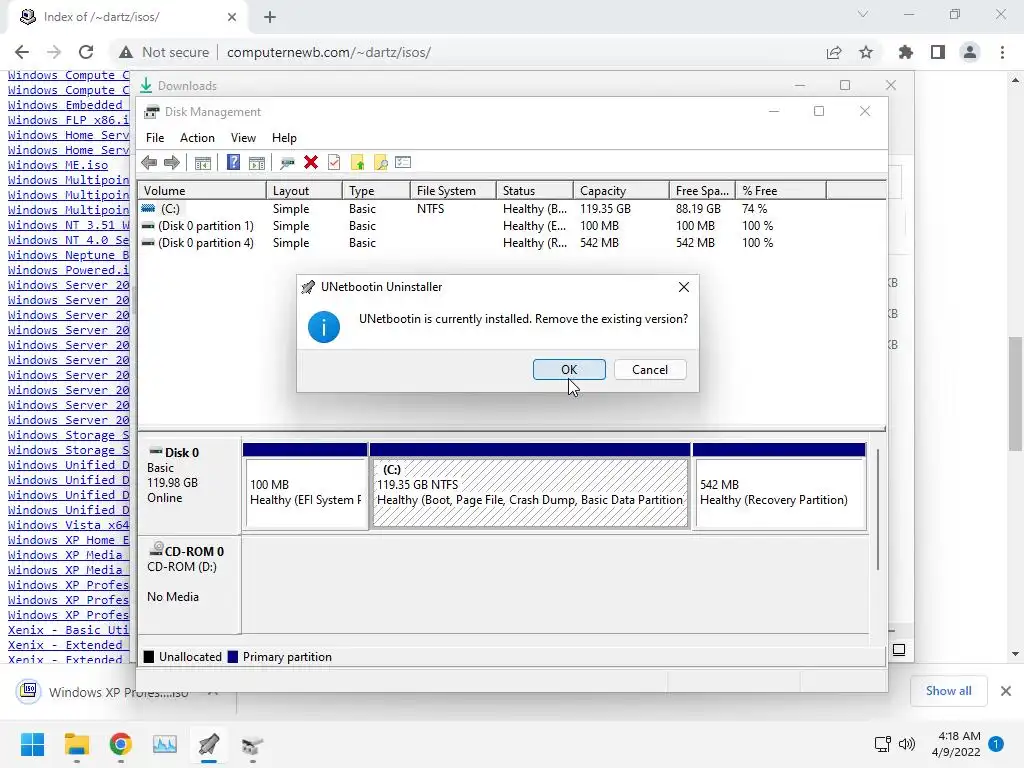Screen dimensions: 1024x768
Task: Click the Chrome forward navigation arrow
Action: tap(54, 52)
